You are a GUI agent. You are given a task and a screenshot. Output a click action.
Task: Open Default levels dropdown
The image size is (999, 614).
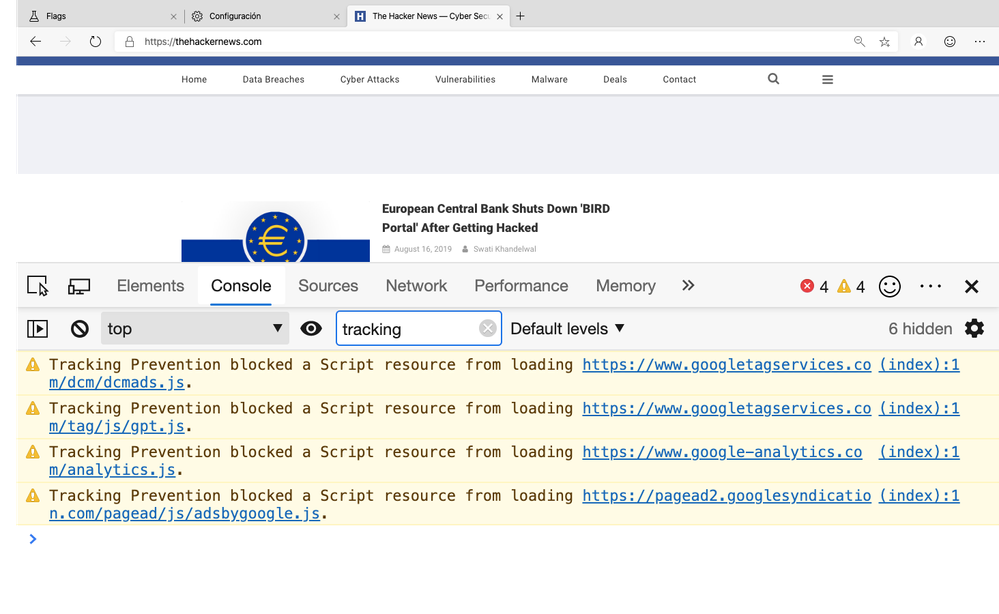pyautogui.click(x=568, y=329)
